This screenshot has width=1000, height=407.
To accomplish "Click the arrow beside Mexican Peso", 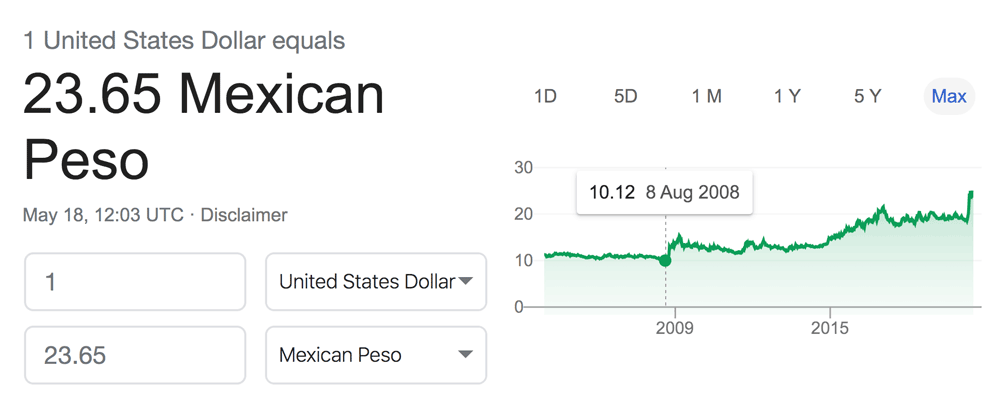I will coord(466,354).
